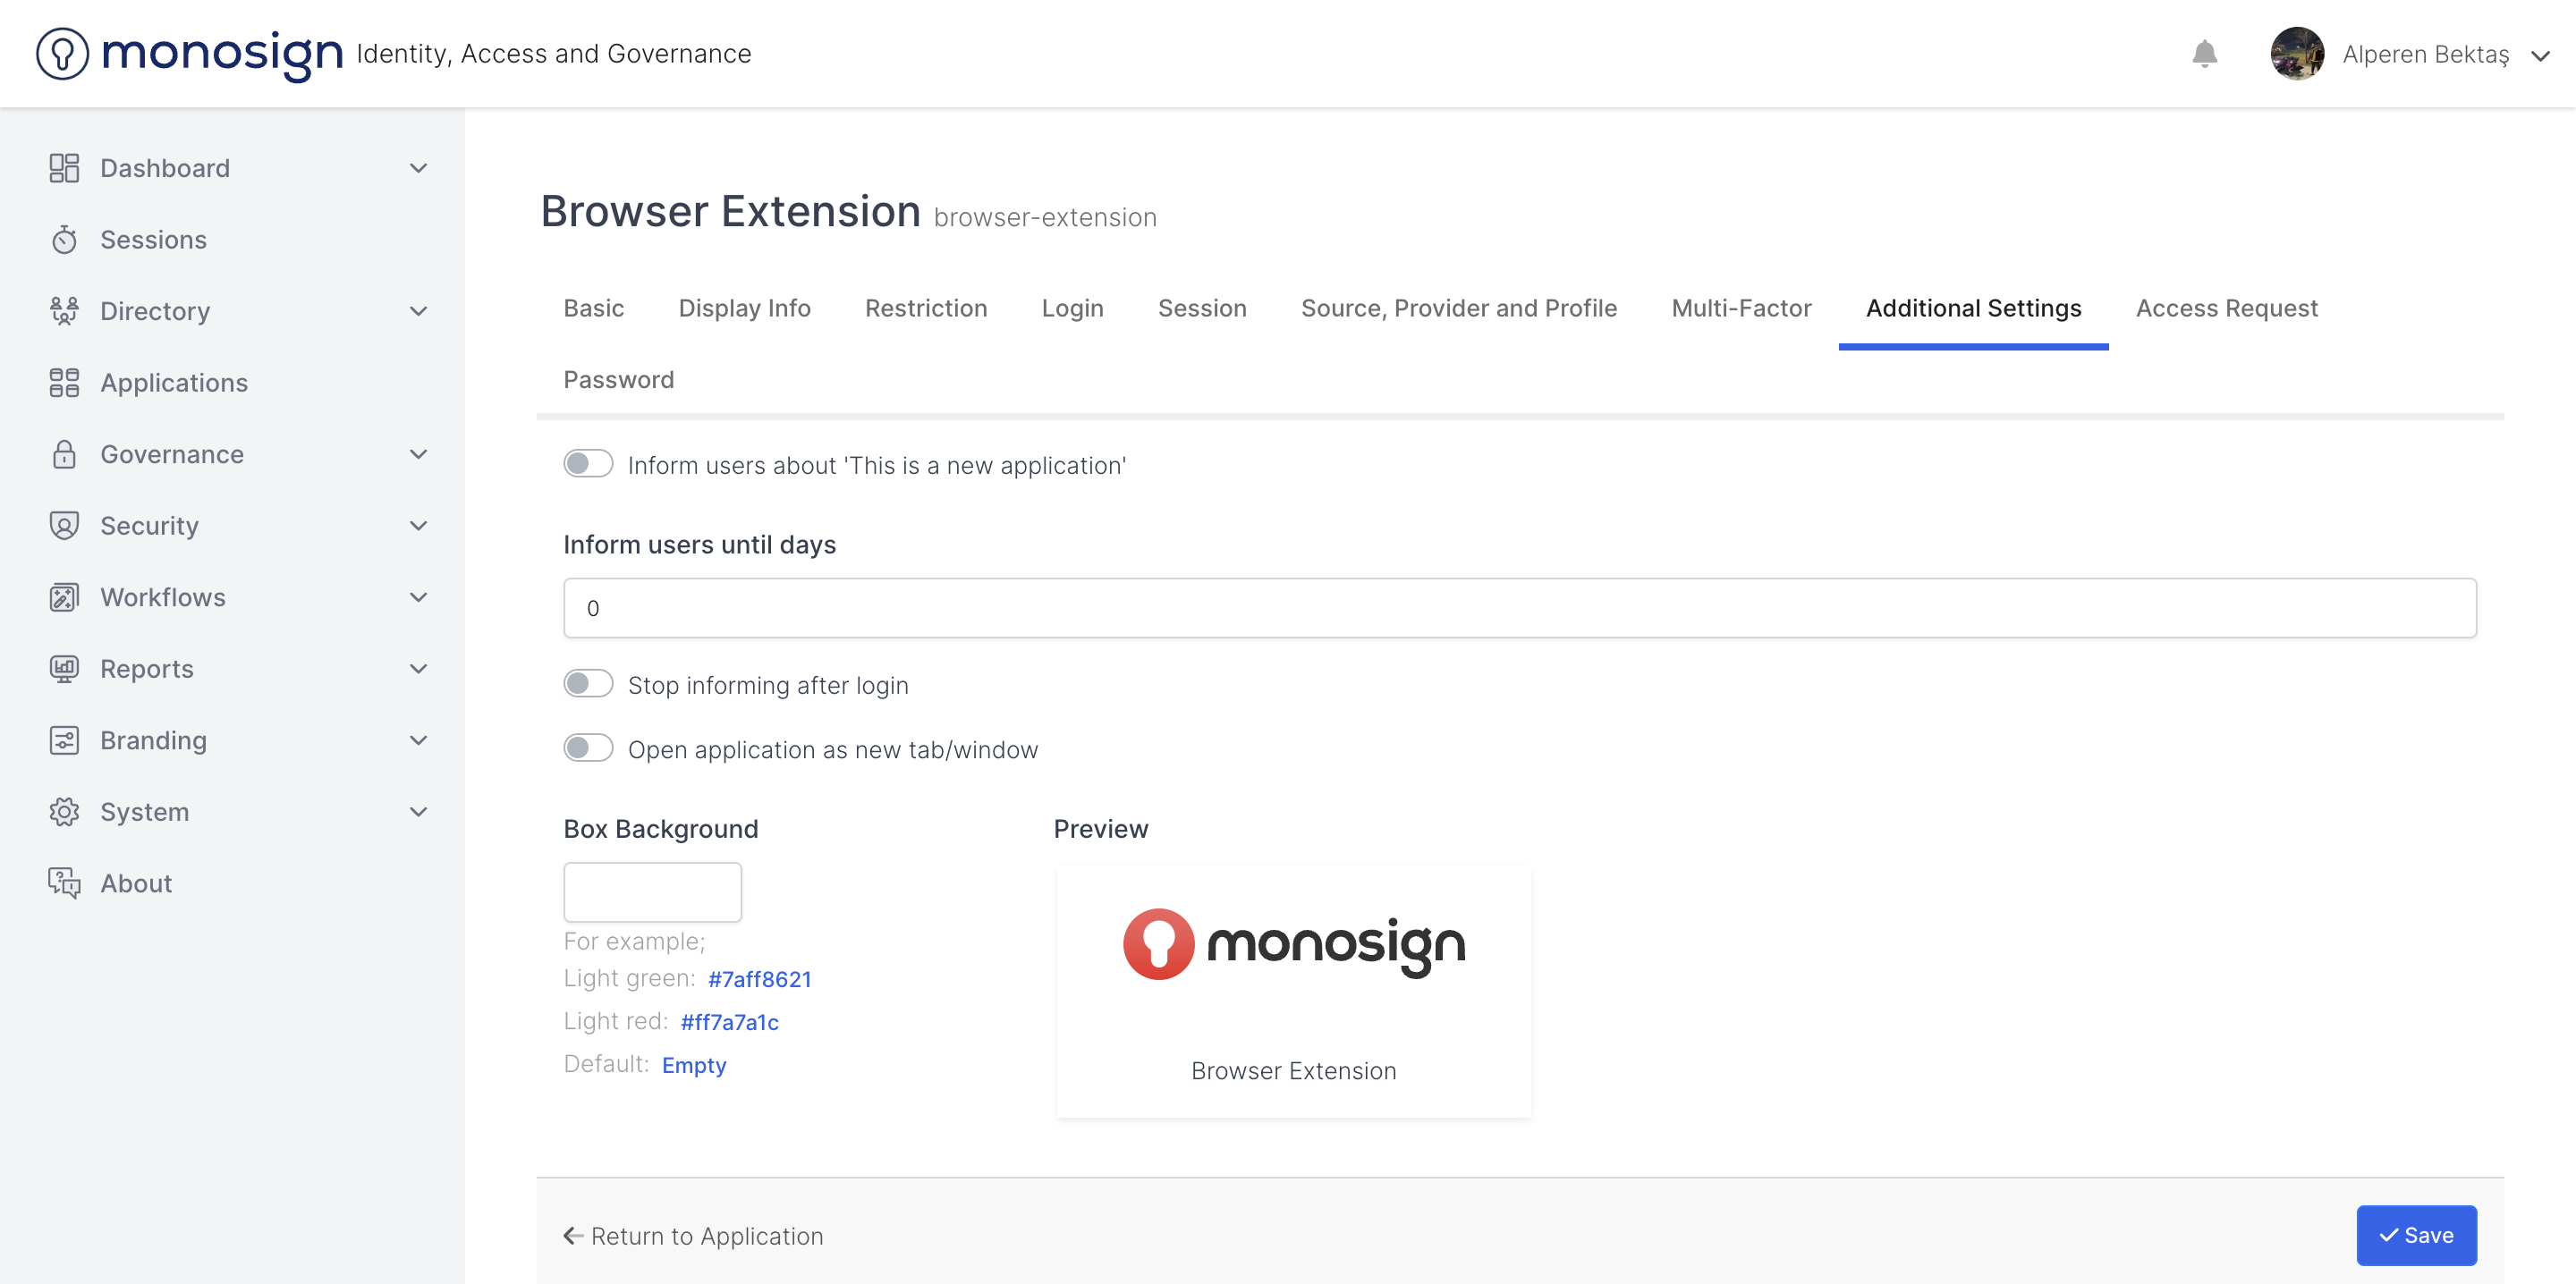The width and height of the screenshot is (2576, 1284).
Task: Open Sessions via its stopwatch icon
Action: click(x=64, y=240)
